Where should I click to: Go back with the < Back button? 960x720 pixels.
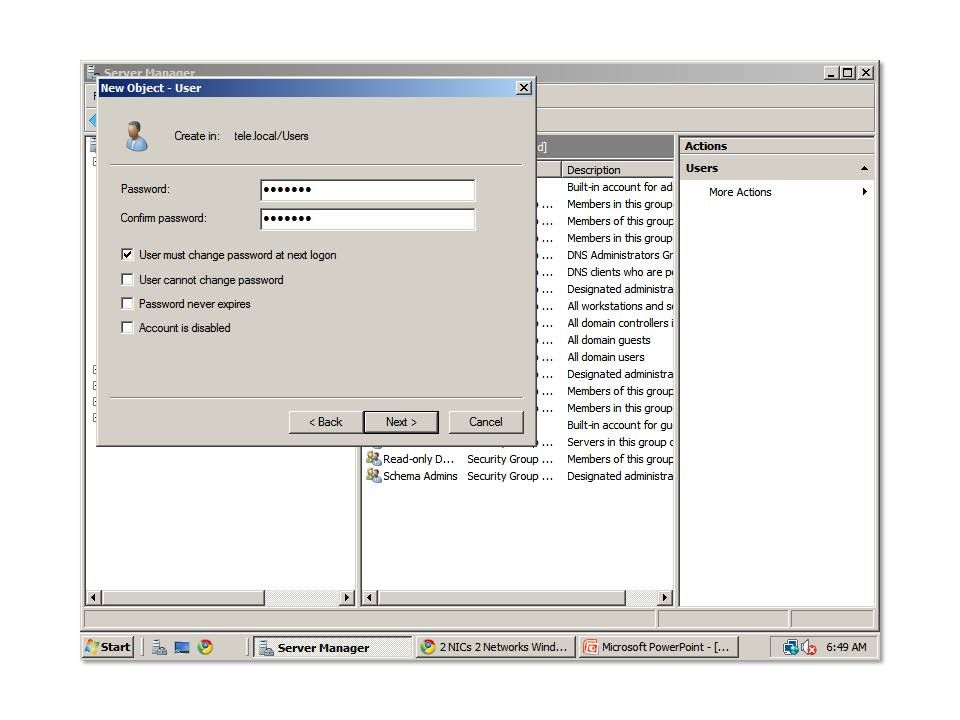325,422
